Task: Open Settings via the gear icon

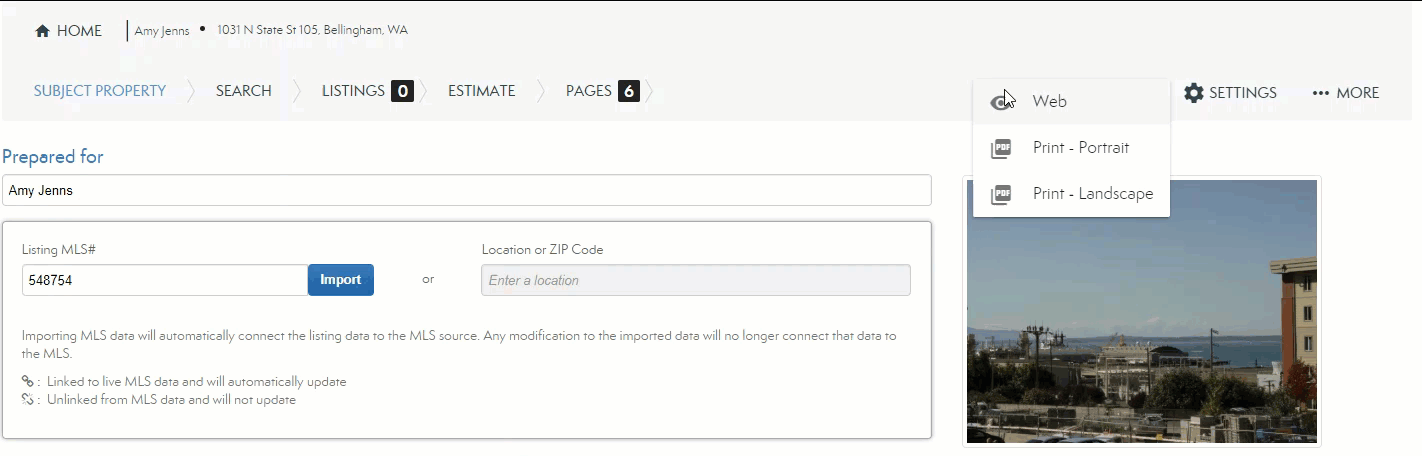Action: coord(1194,93)
